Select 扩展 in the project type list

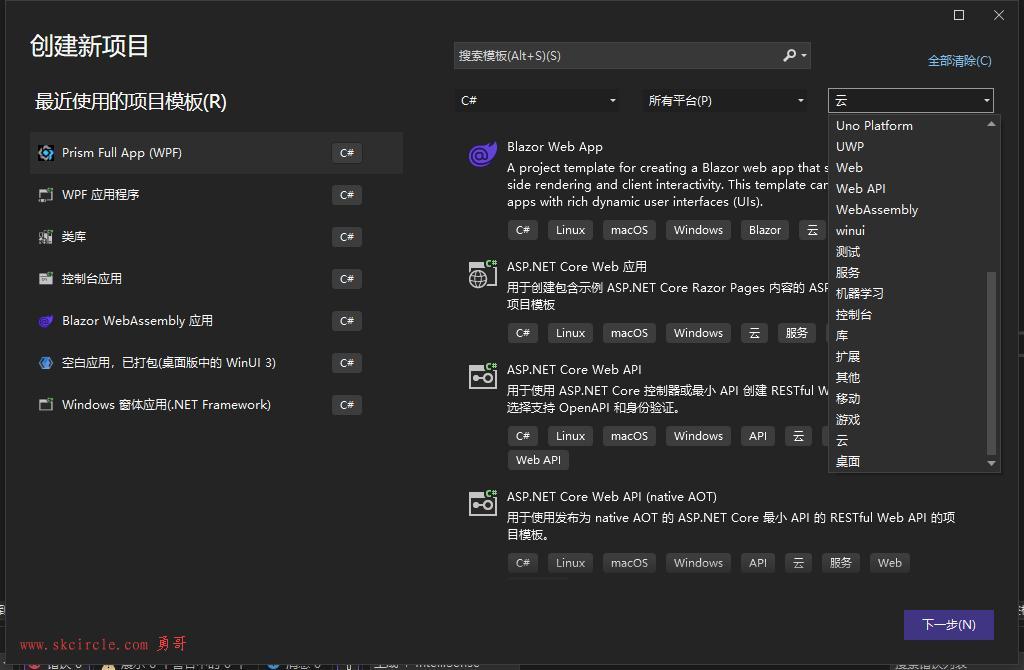(x=848, y=357)
